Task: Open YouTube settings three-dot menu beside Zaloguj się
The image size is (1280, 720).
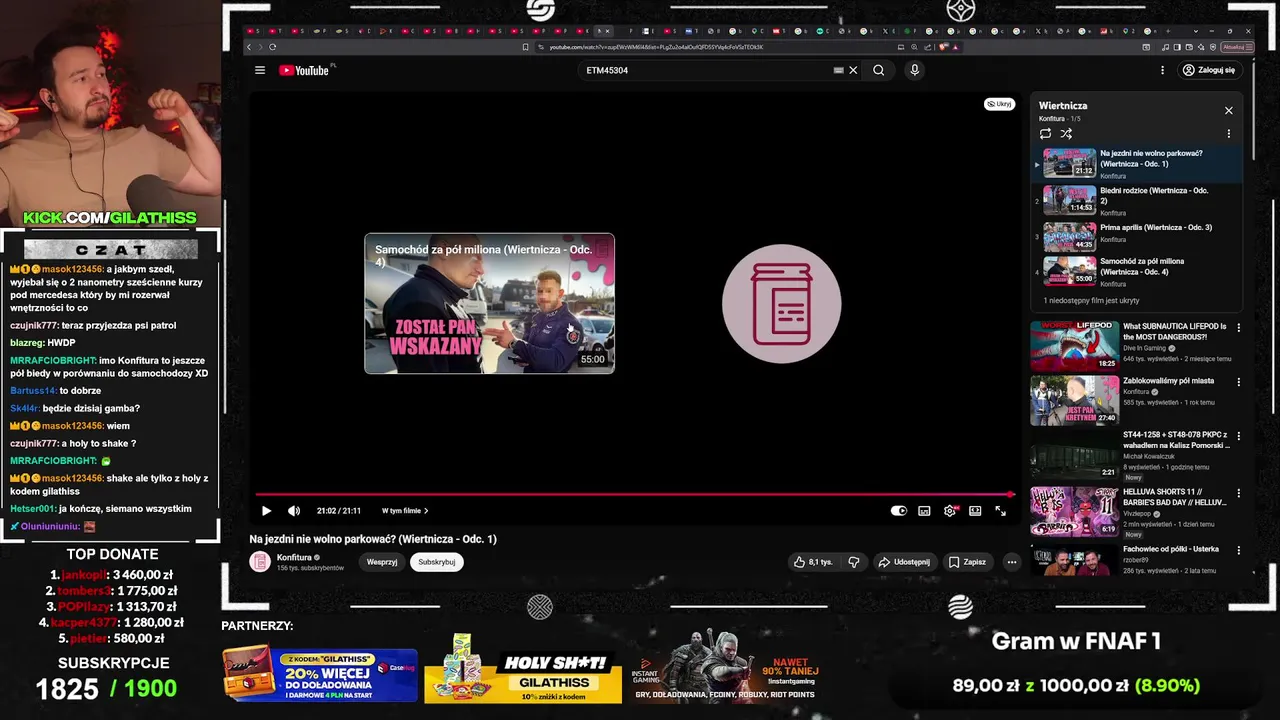Action: click(x=1162, y=70)
